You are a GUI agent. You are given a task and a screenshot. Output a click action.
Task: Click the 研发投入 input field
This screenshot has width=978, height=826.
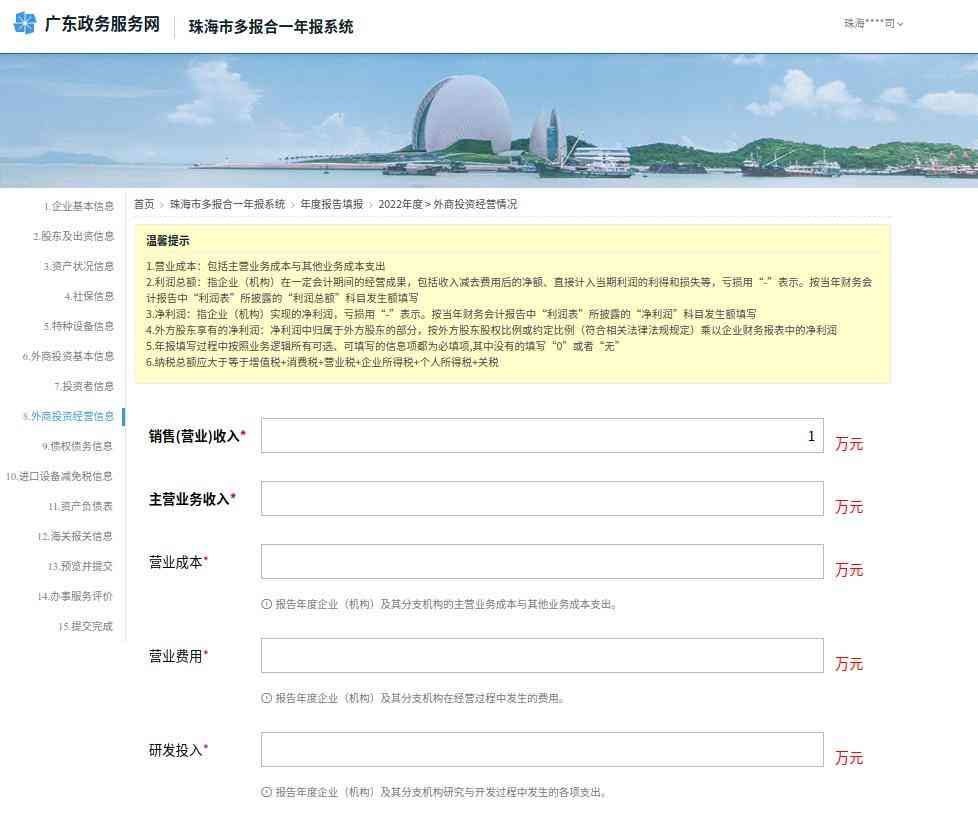542,750
